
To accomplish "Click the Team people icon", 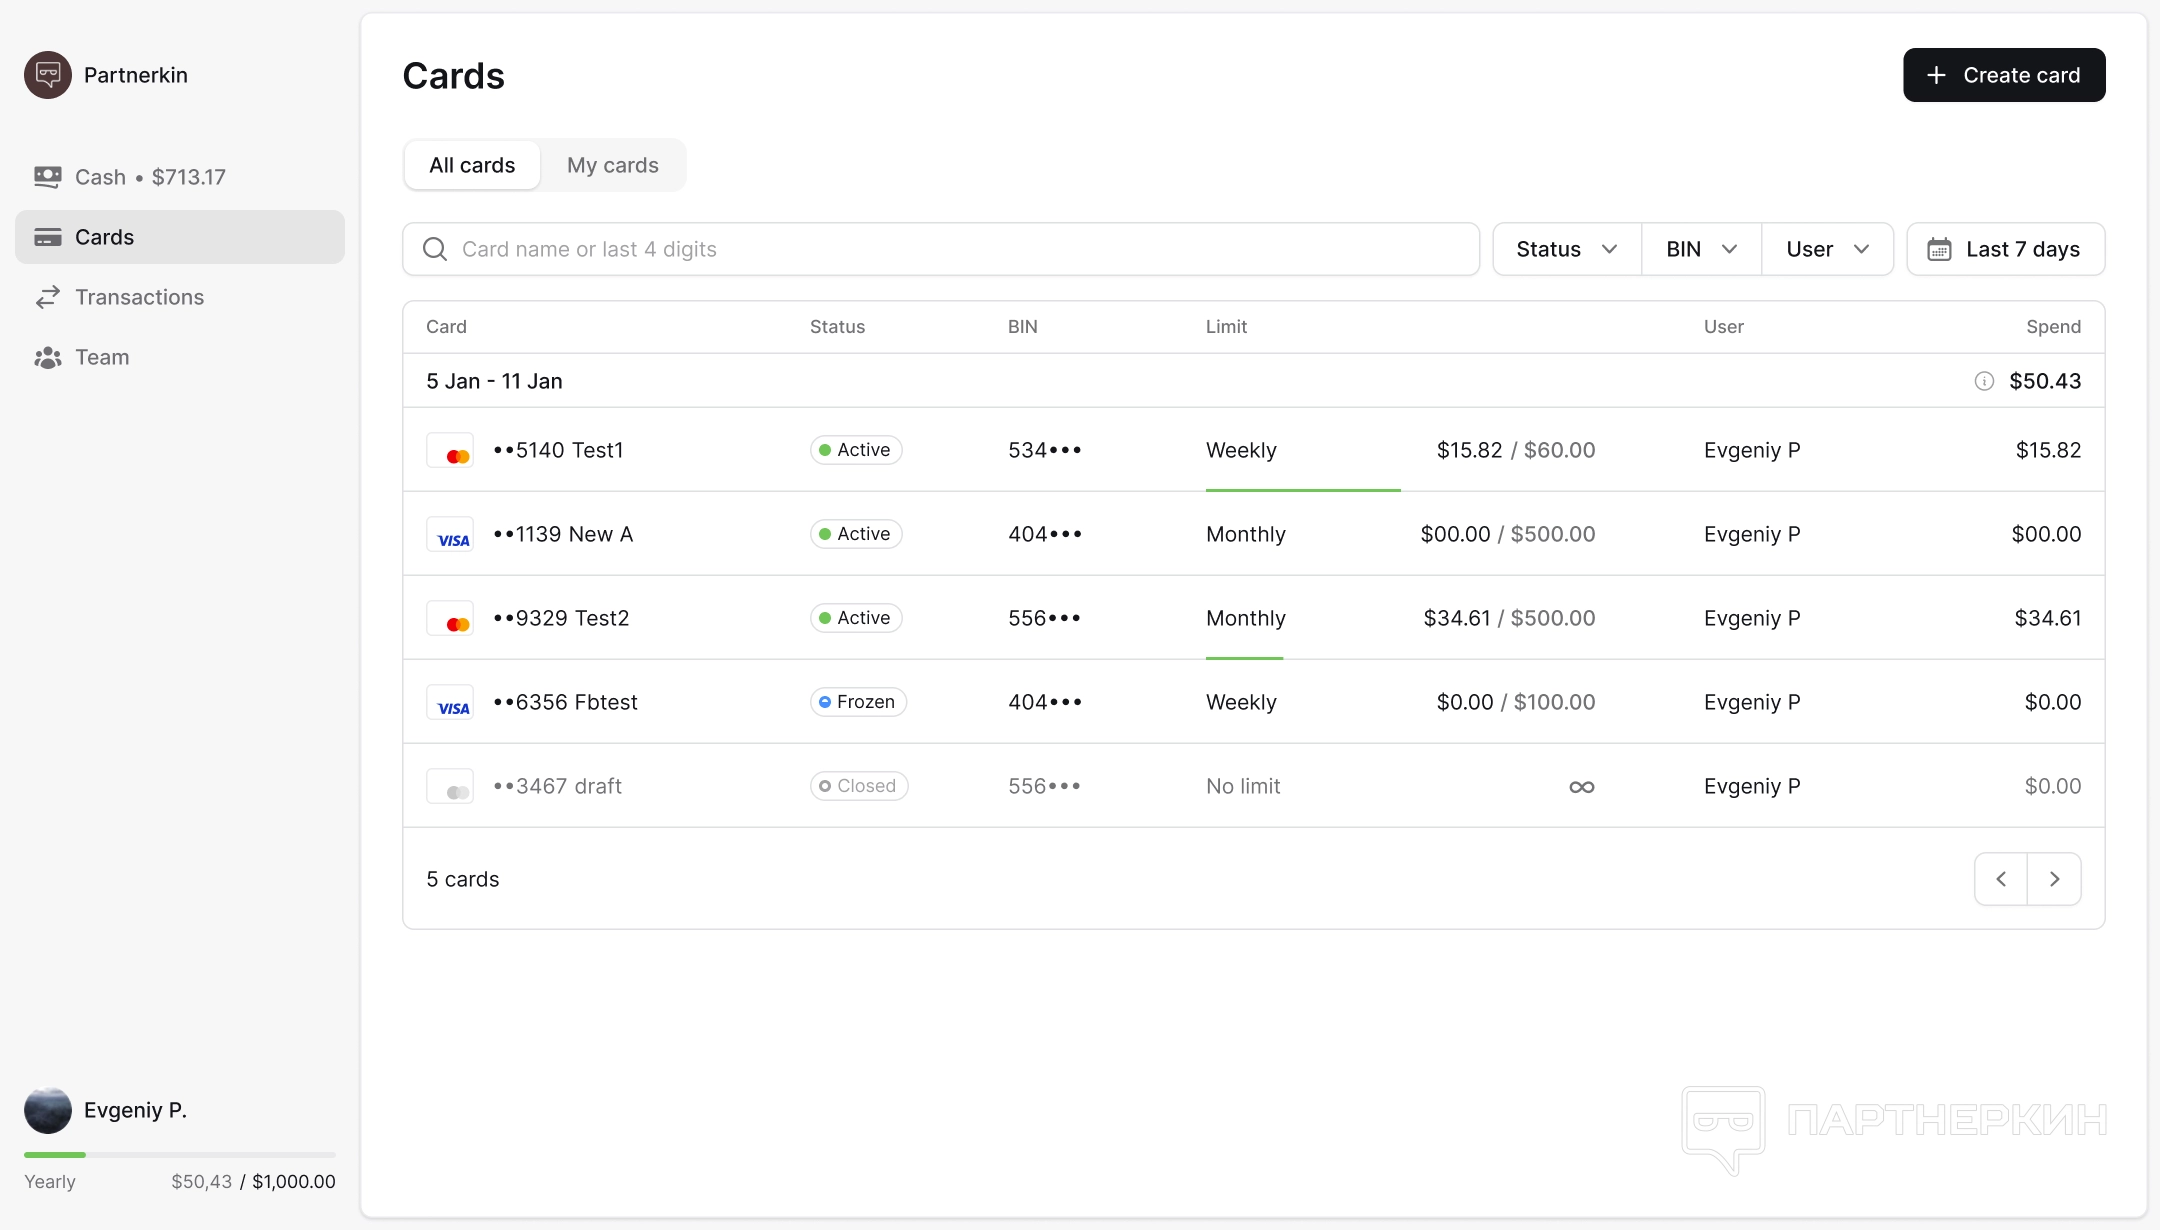I will [47, 357].
